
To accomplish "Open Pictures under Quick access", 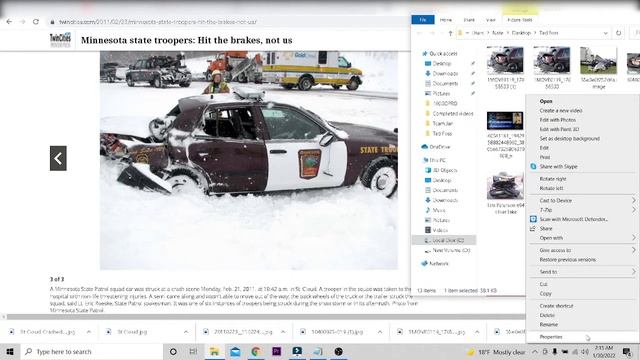I will [x=441, y=93].
